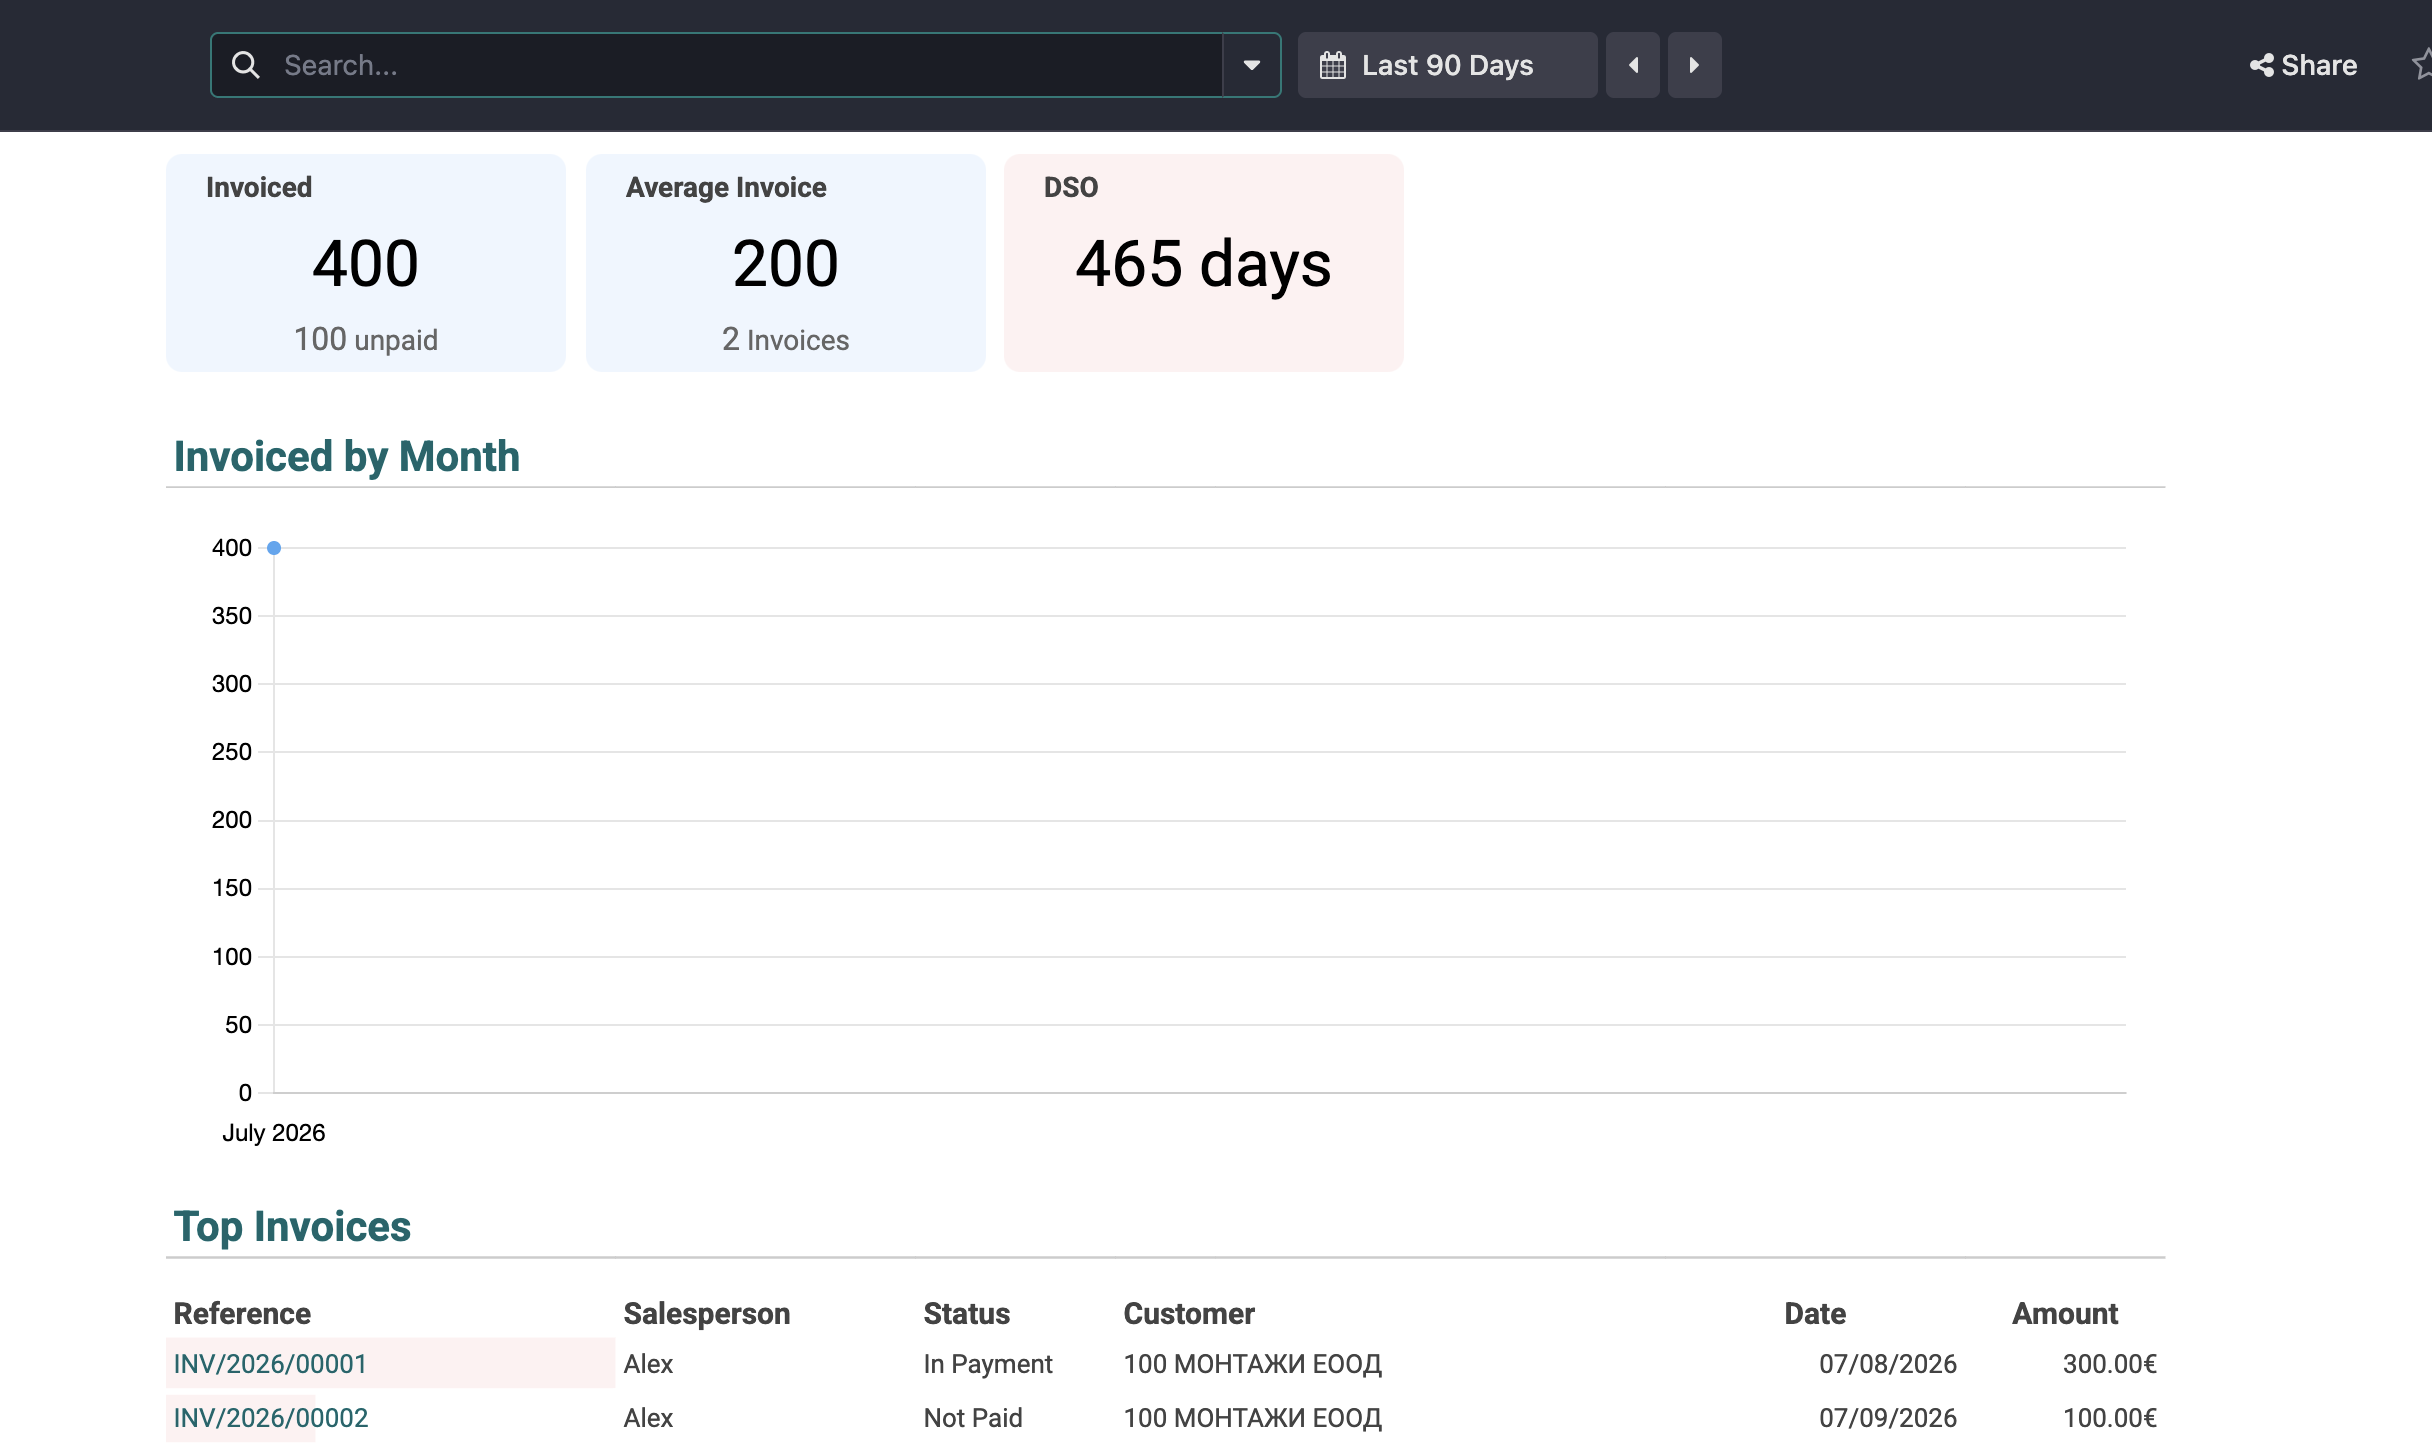Click the Amount column header
The height and width of the screenshot is (1452, 2432).
[x=2065, y=1314]
